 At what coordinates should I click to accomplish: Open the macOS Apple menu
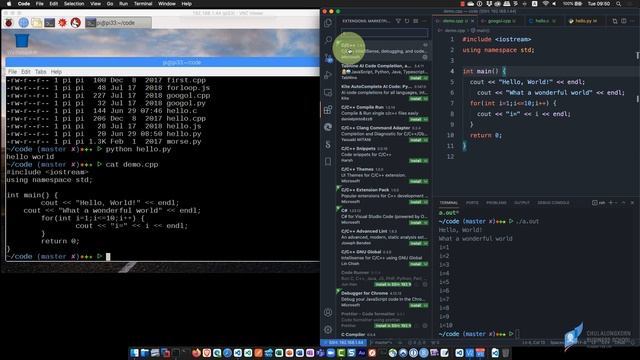[9, 4]
